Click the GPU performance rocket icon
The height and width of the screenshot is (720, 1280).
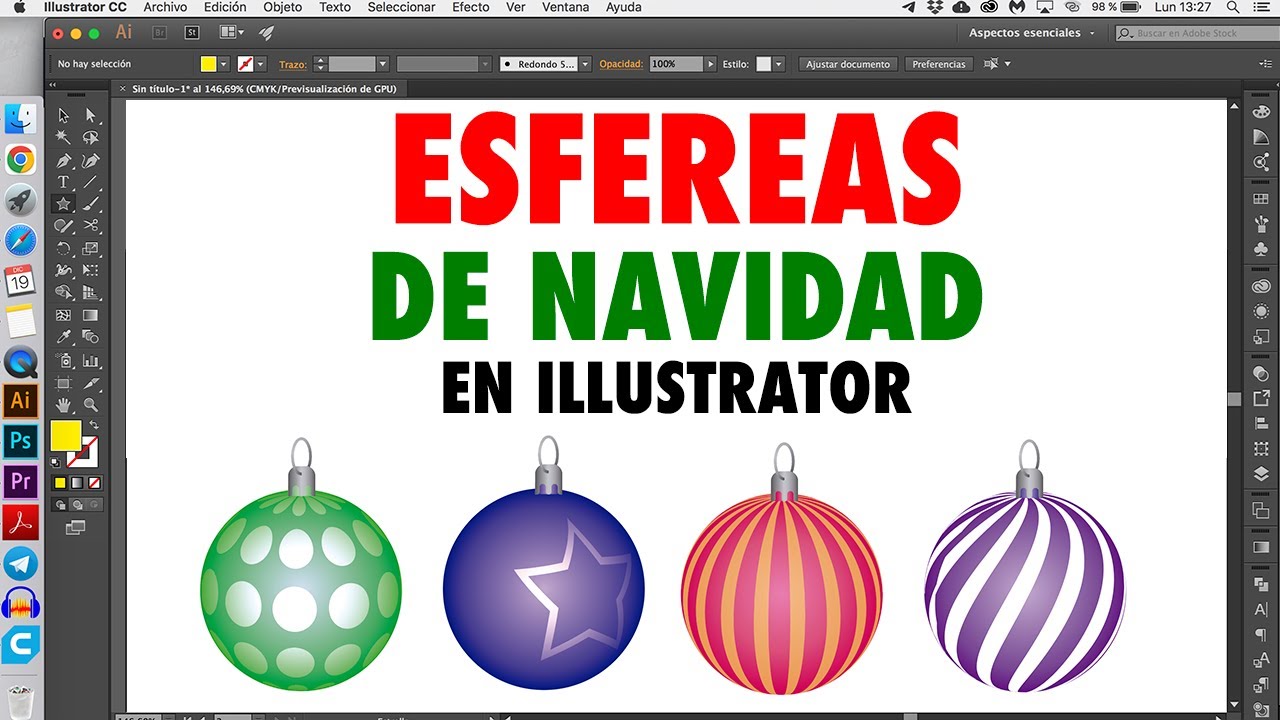click(x=267, y=32)
